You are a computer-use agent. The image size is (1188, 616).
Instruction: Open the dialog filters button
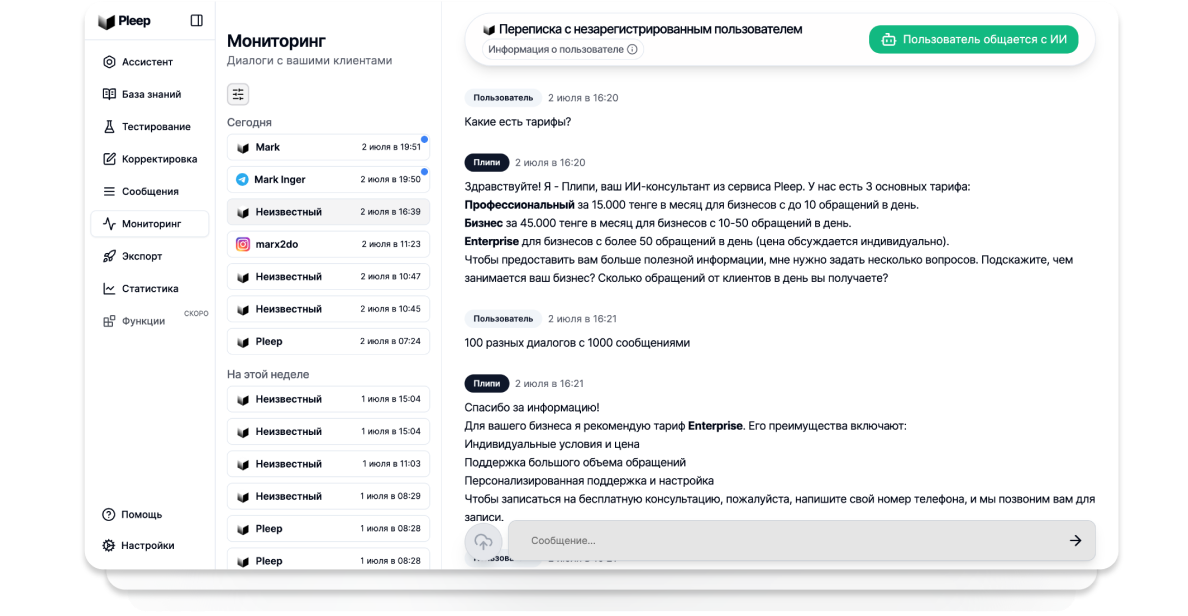pos(238,94)
